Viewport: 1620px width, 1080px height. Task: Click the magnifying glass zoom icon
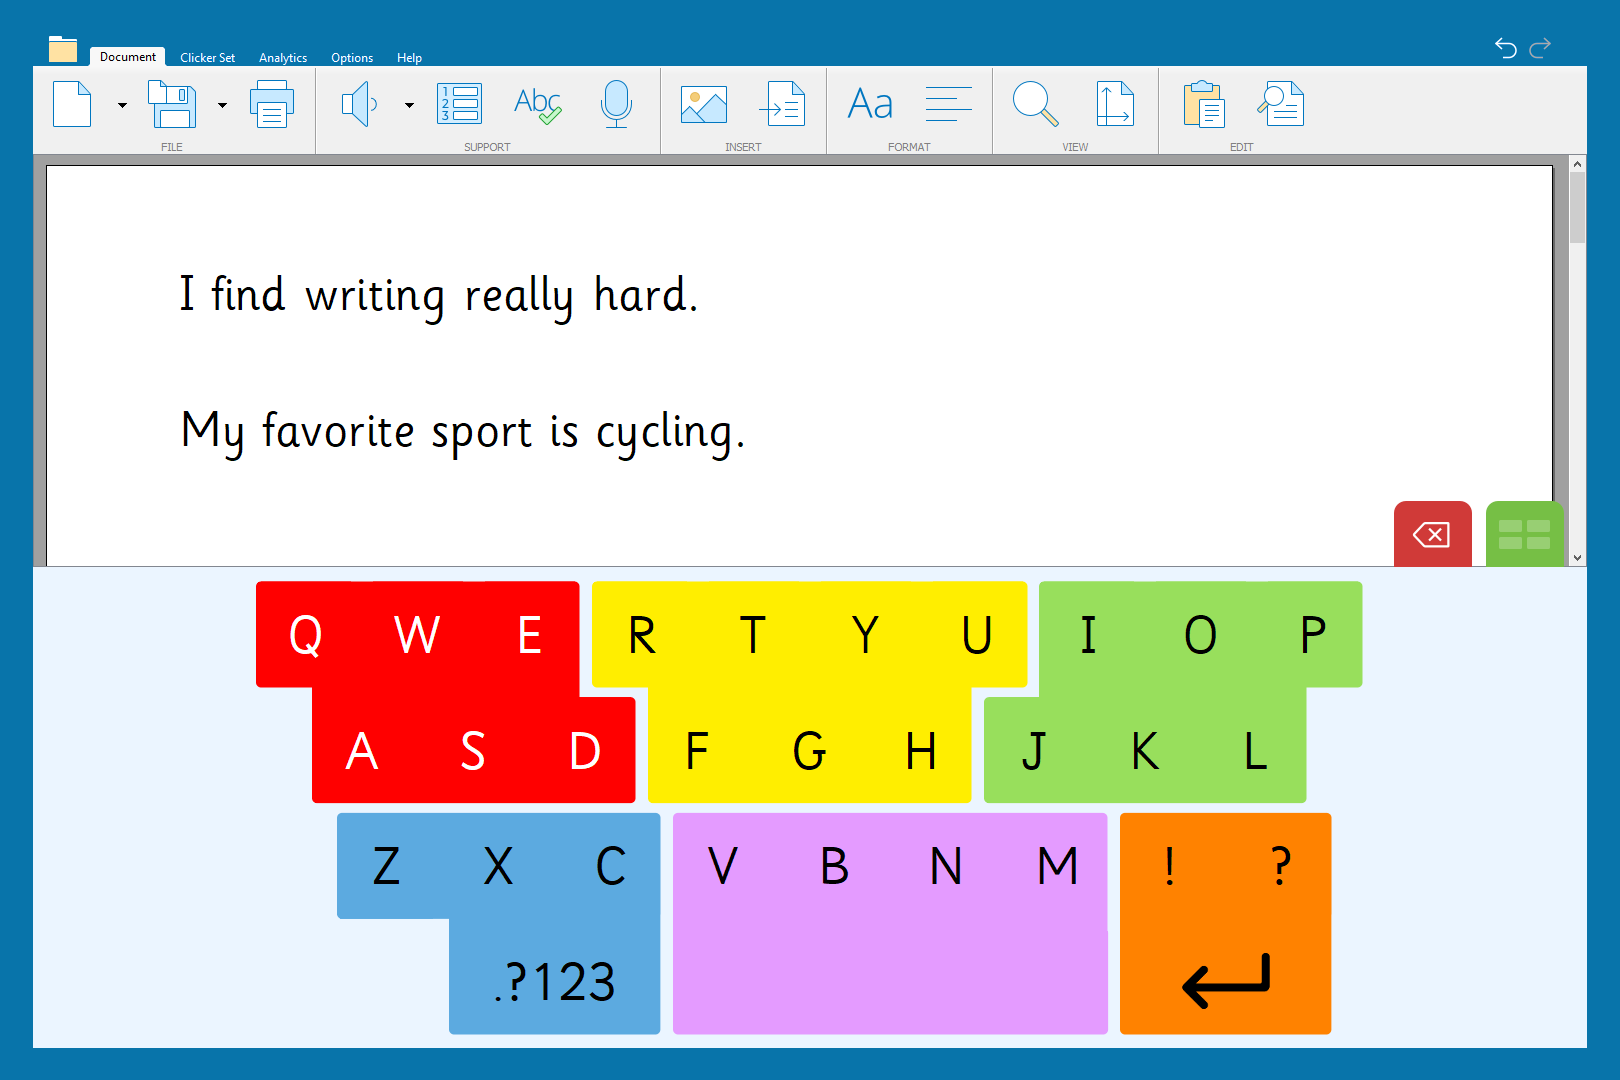pos(1035,104)
